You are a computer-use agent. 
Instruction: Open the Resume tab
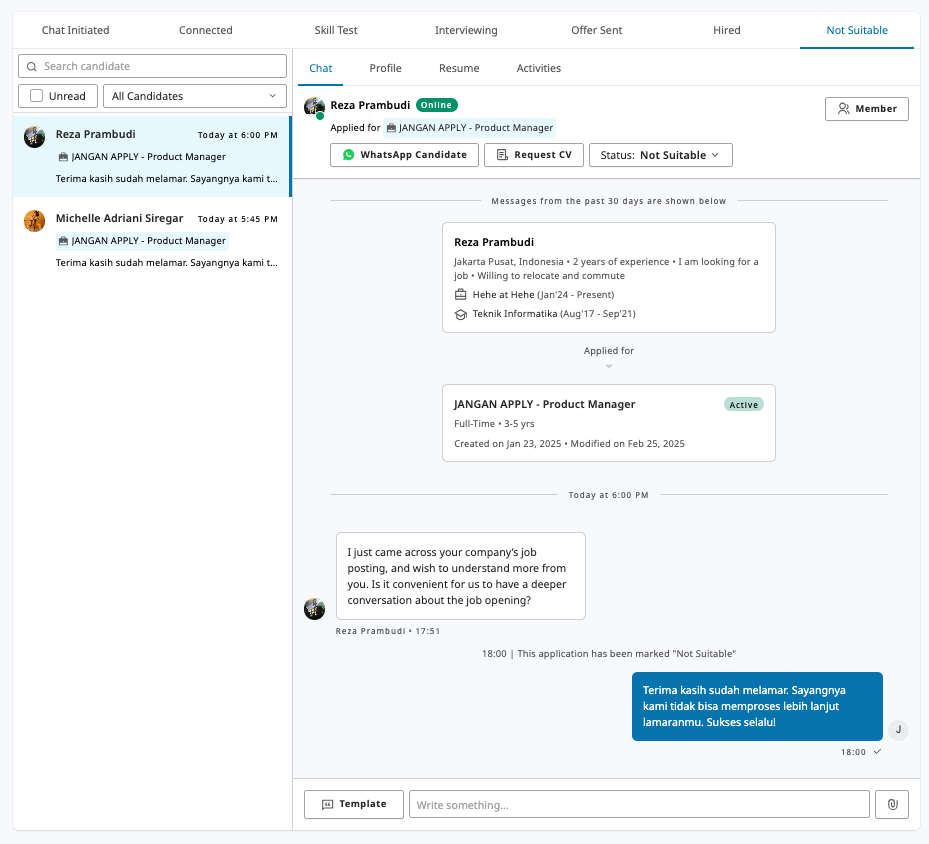(459, 68)
